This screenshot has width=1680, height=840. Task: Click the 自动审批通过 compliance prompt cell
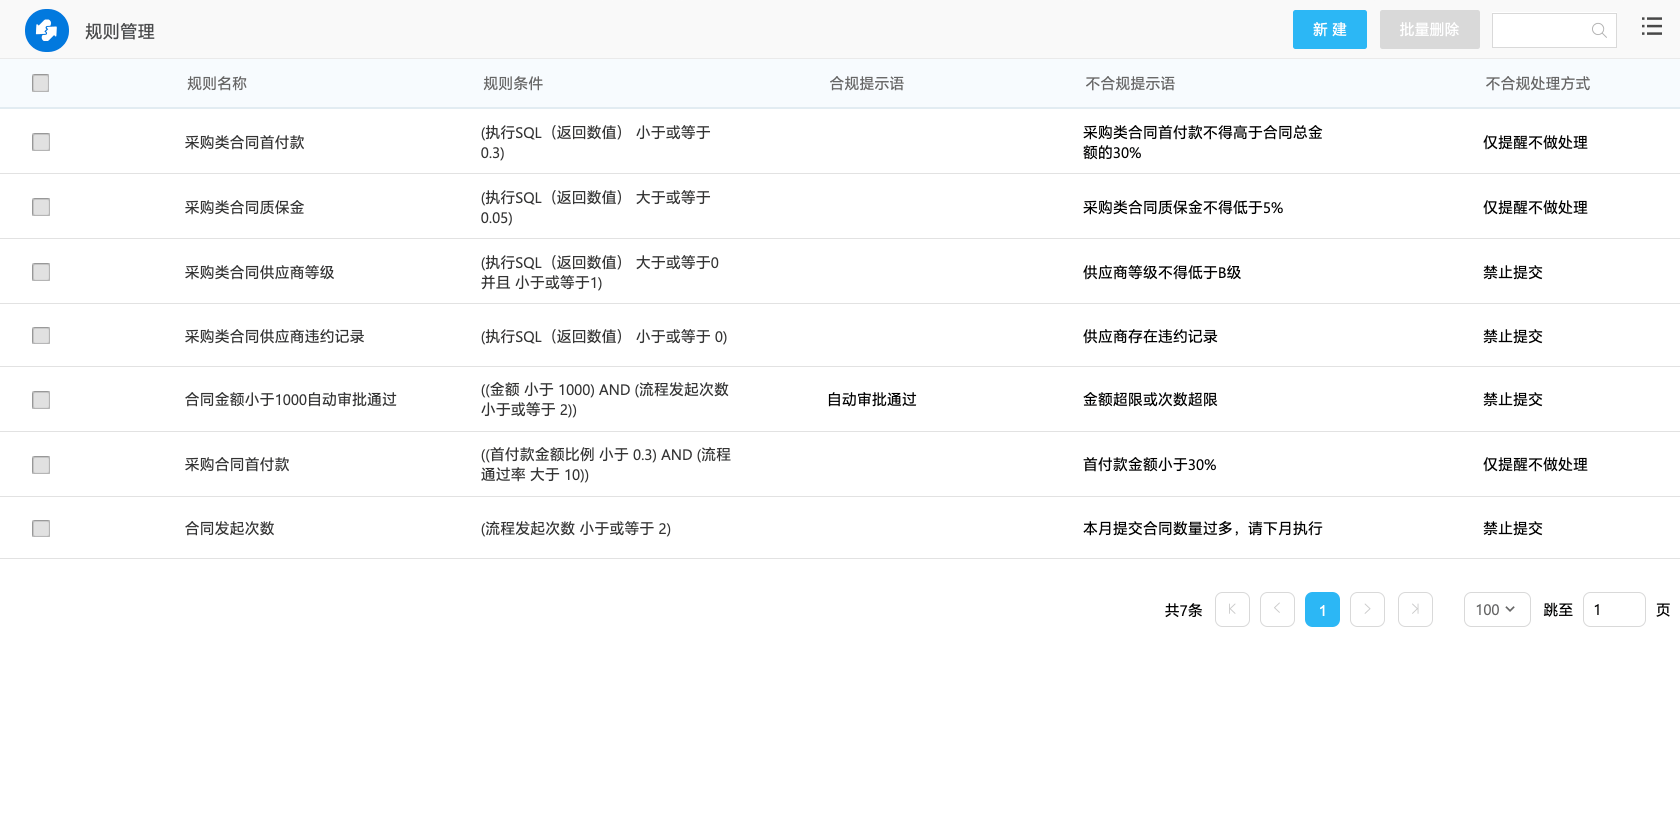[x=872, y=400]
